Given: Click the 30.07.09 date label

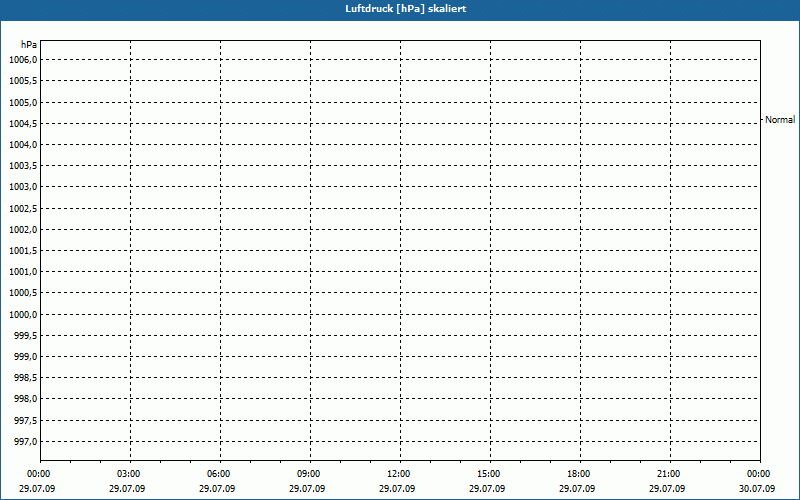Looking at the screenshot, I should 757,489.
